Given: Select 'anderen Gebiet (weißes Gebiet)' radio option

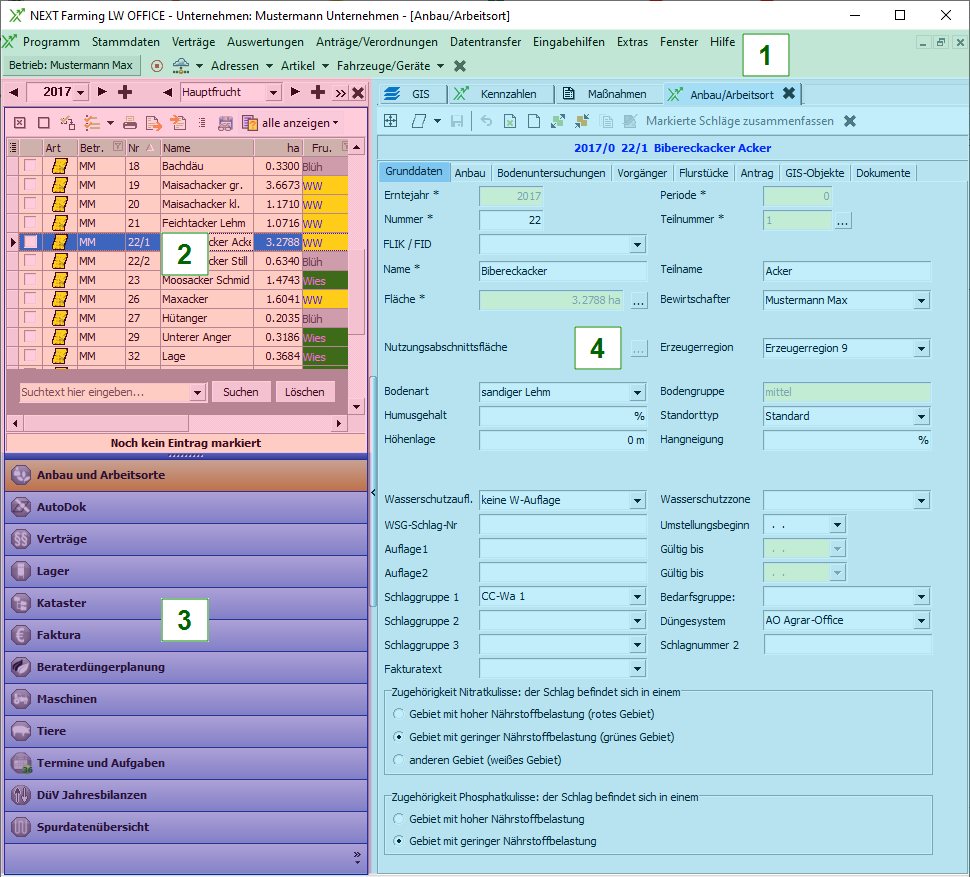Looking at the screenshot, I should click(400, 760).
